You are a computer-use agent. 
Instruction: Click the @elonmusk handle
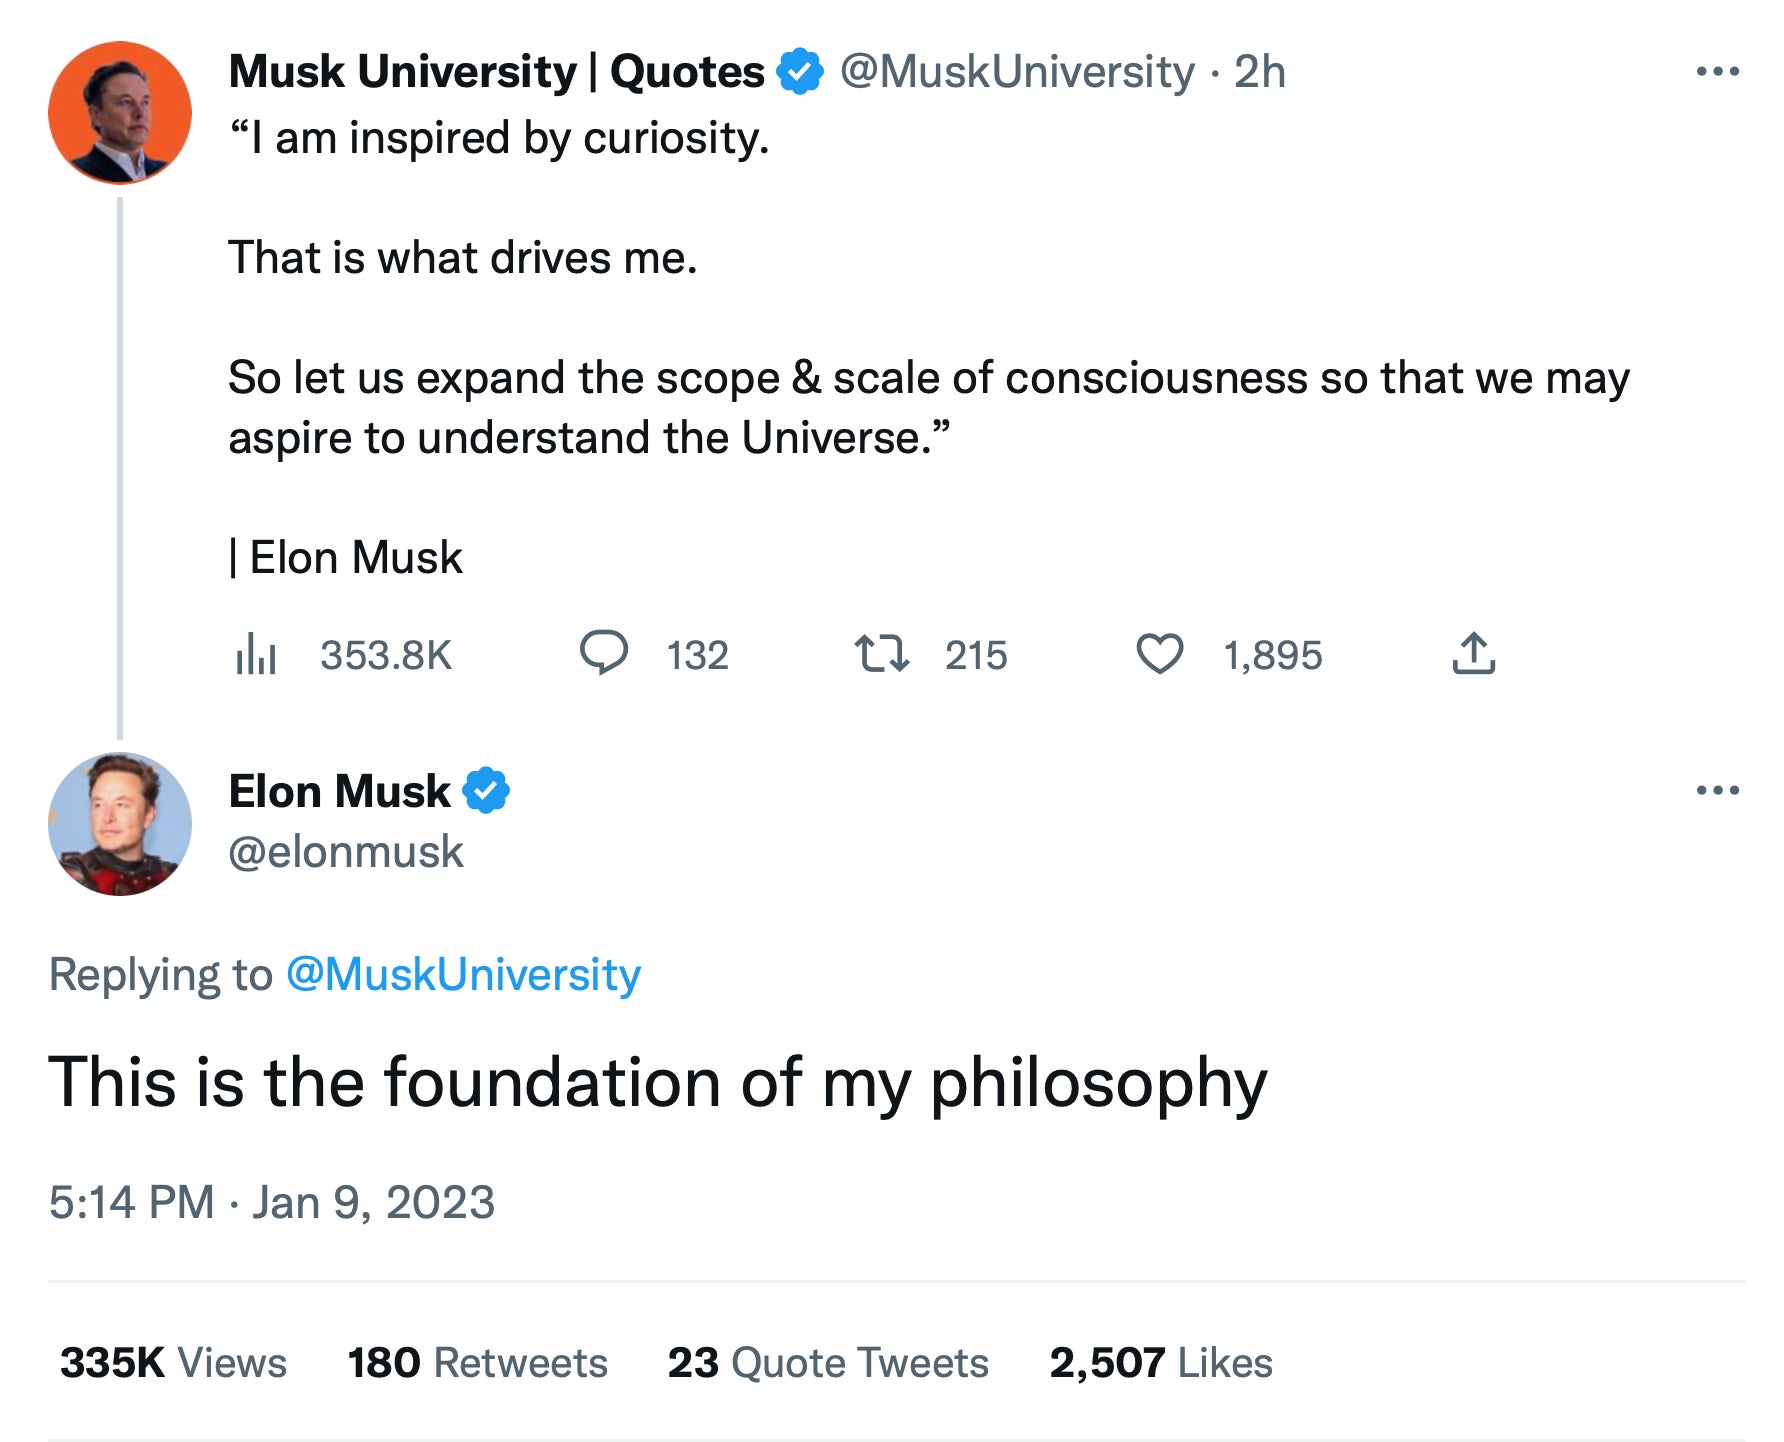(346, 852)
